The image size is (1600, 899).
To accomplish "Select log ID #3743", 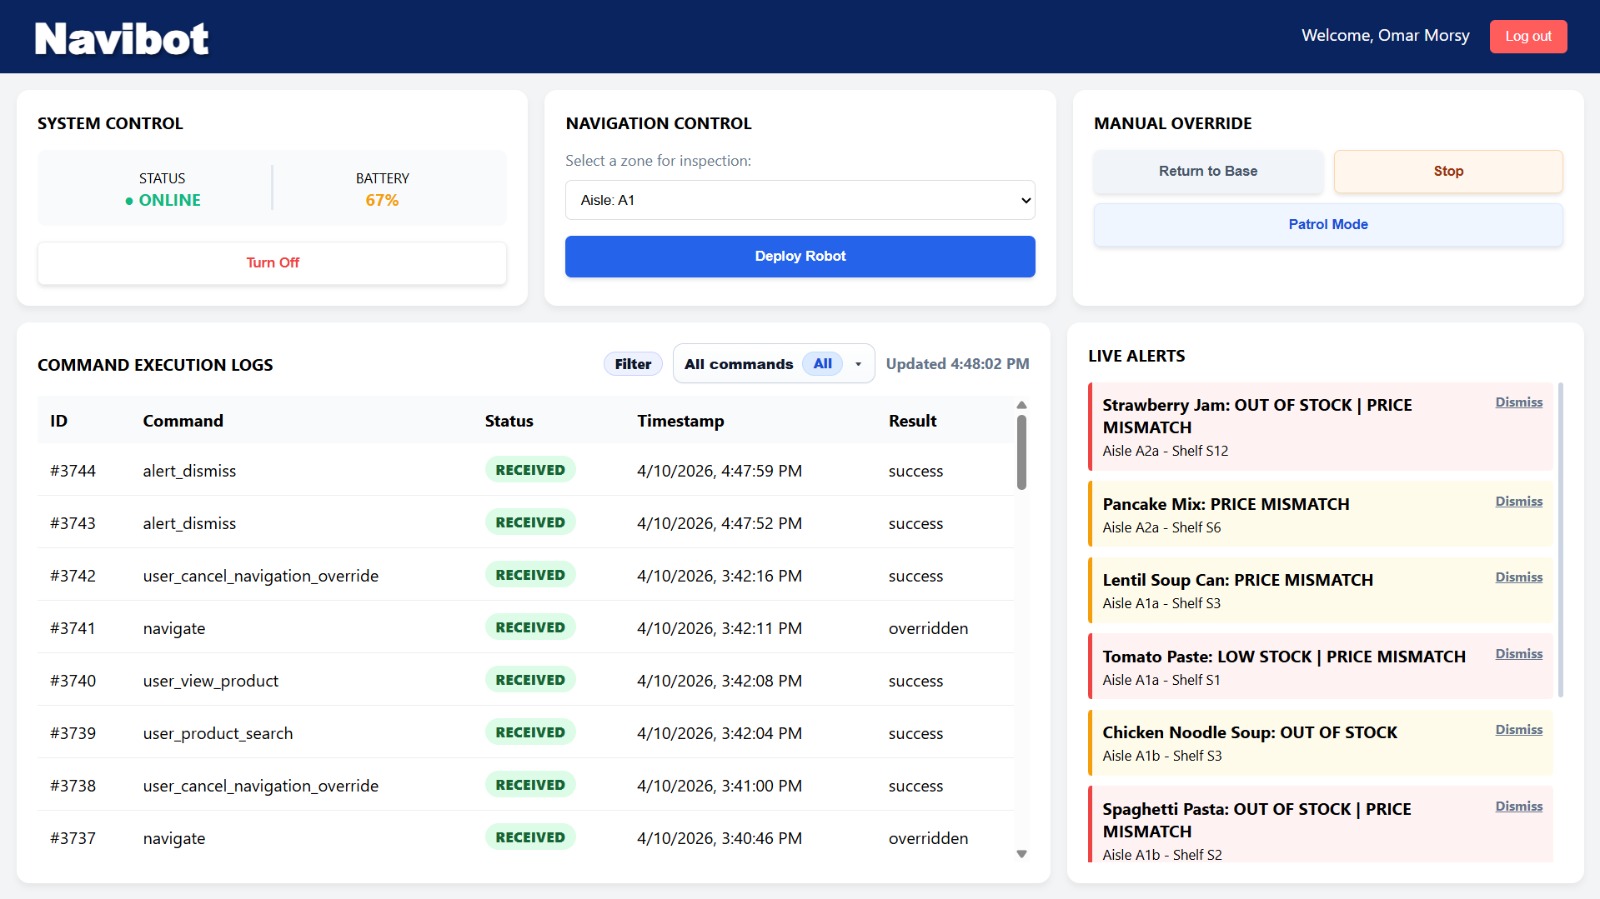I will point(73,523).
